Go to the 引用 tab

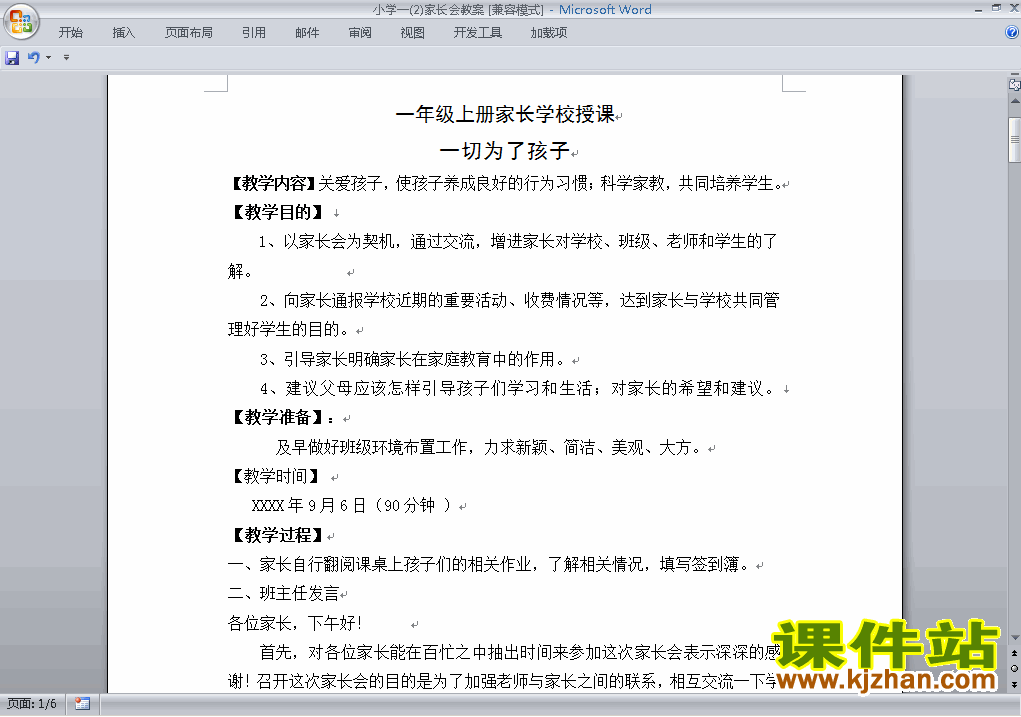pyautogui.click(x=254, y=33)
